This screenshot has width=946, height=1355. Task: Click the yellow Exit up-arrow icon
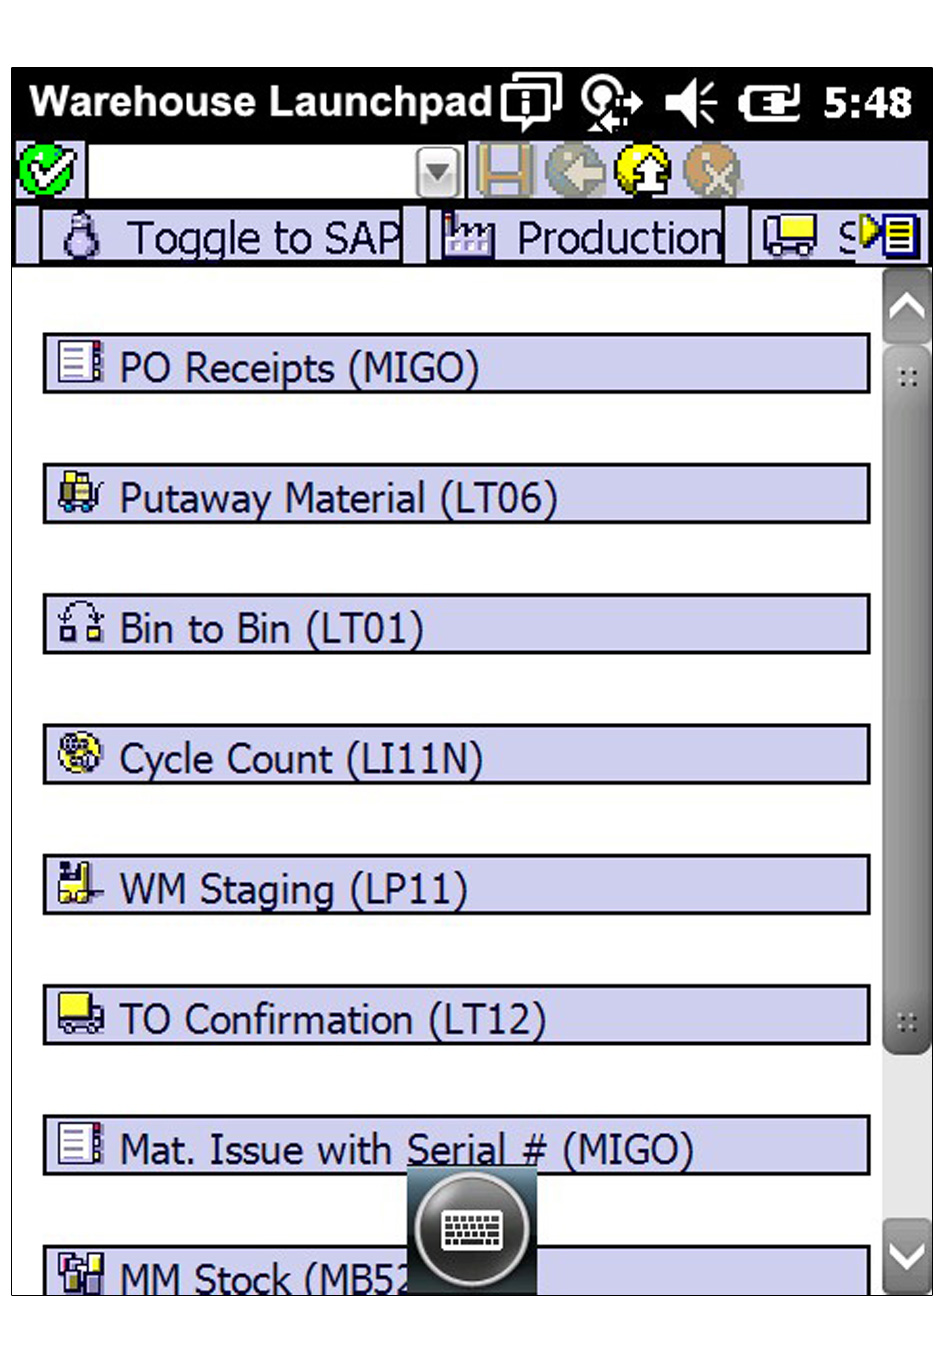[643, 170]
